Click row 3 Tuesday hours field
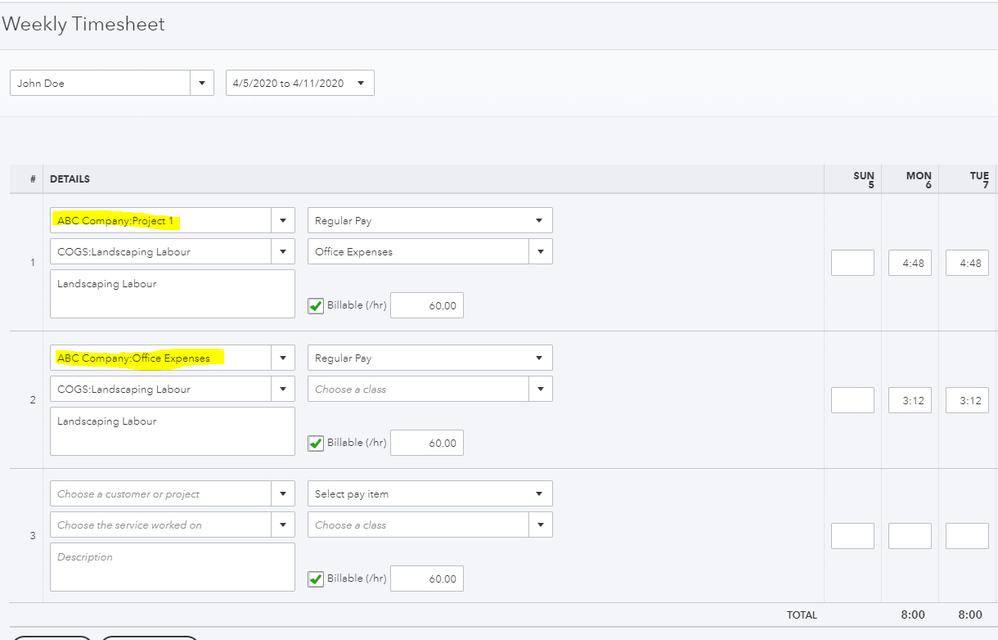The width and height of the screenshot is (998, 640). point(967,536)
